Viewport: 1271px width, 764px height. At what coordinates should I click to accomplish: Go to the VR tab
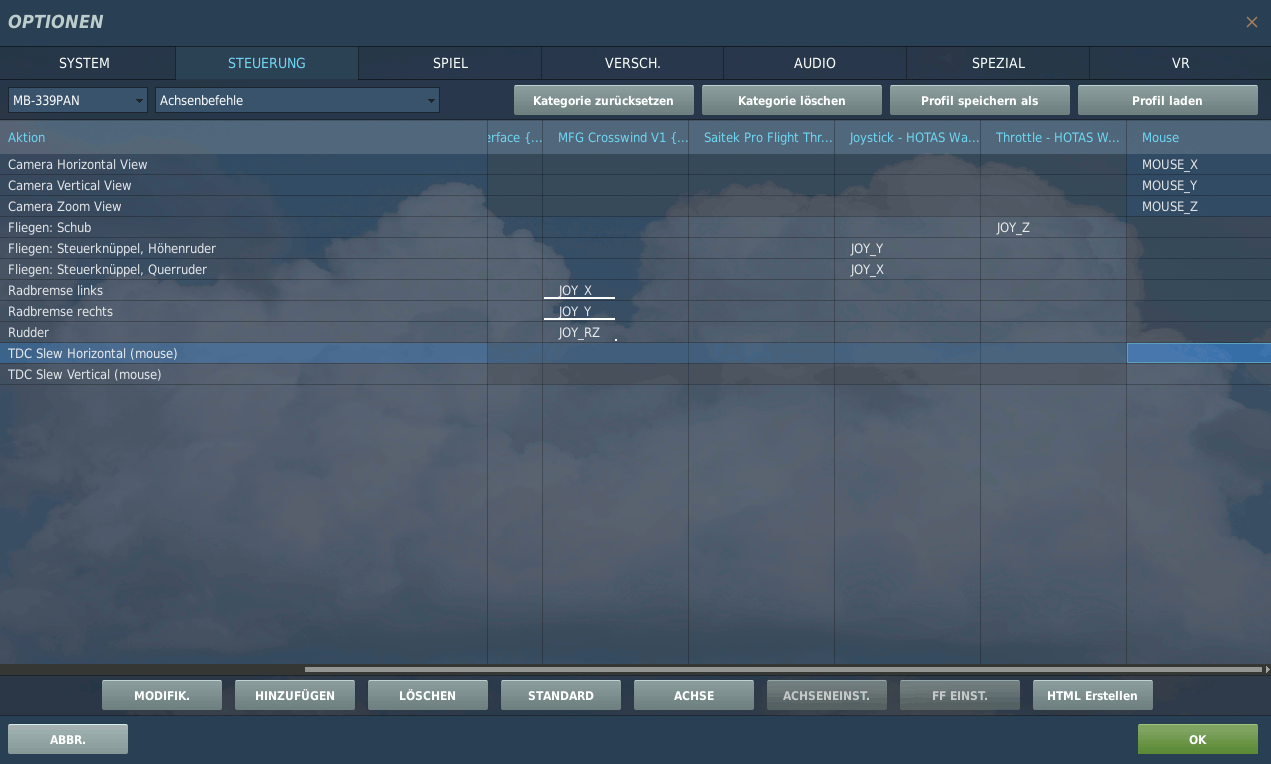pos(1180,63)
